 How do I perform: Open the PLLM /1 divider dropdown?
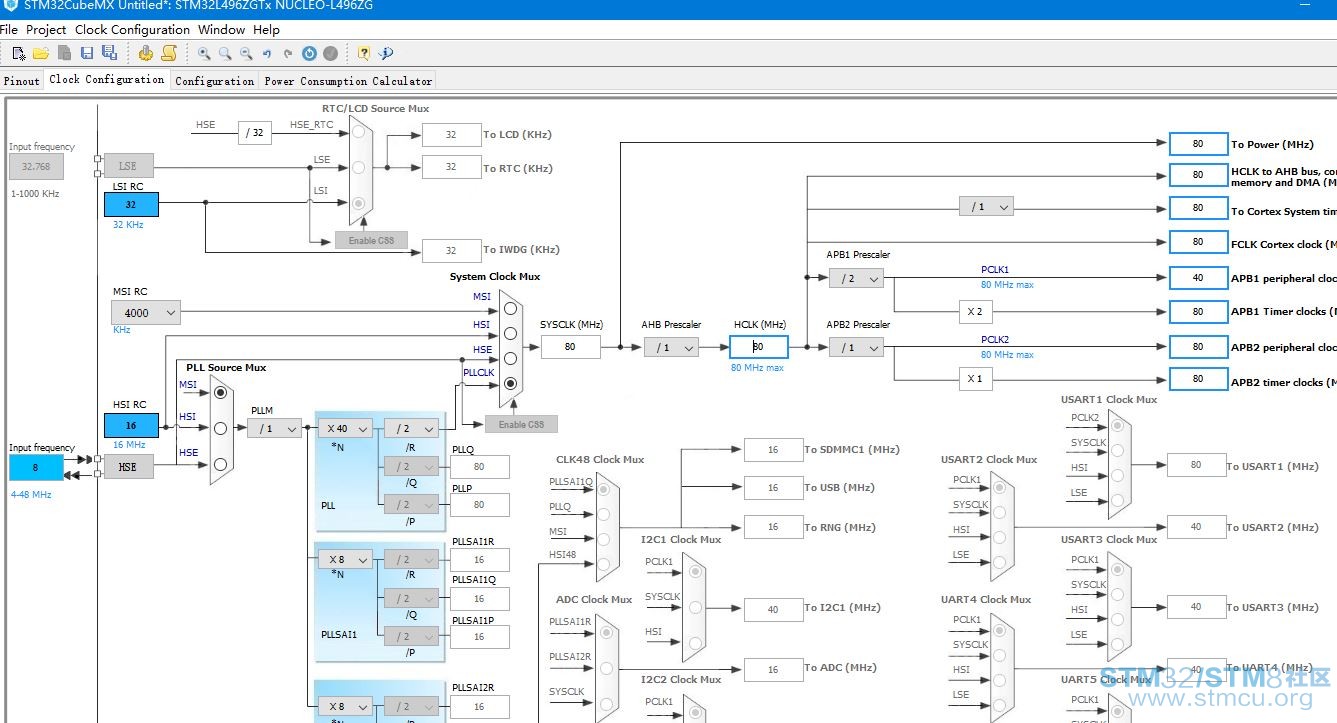click(275, 428)
